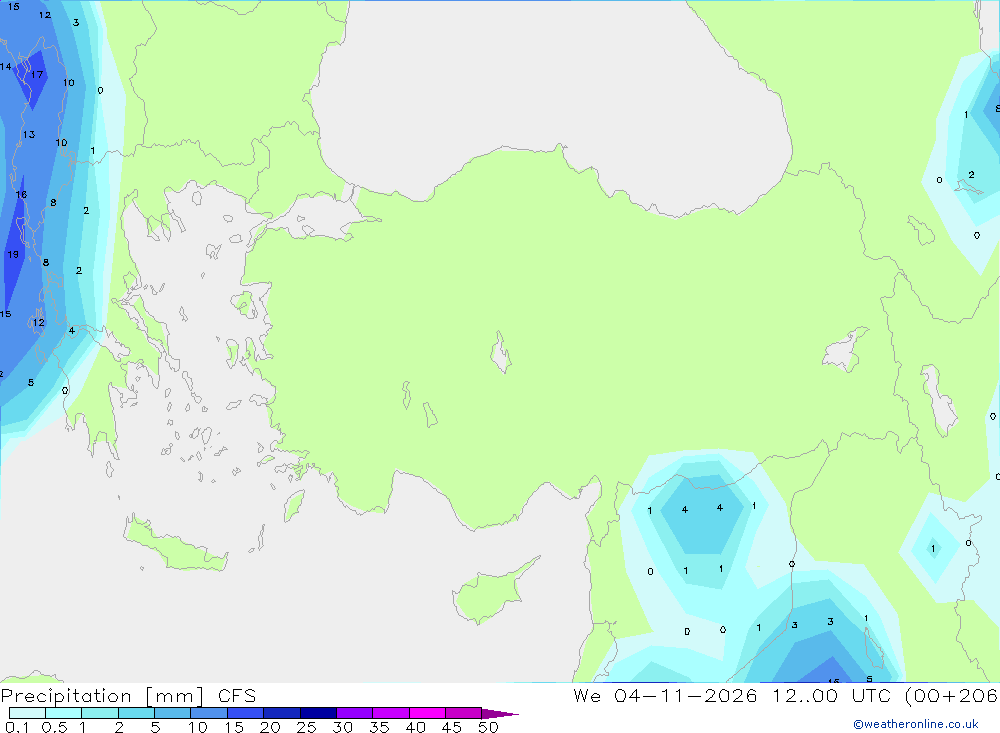Click the 0.1–0.5 mm legend color box
Screen dimensions: 1000x733
pos(27,713)
